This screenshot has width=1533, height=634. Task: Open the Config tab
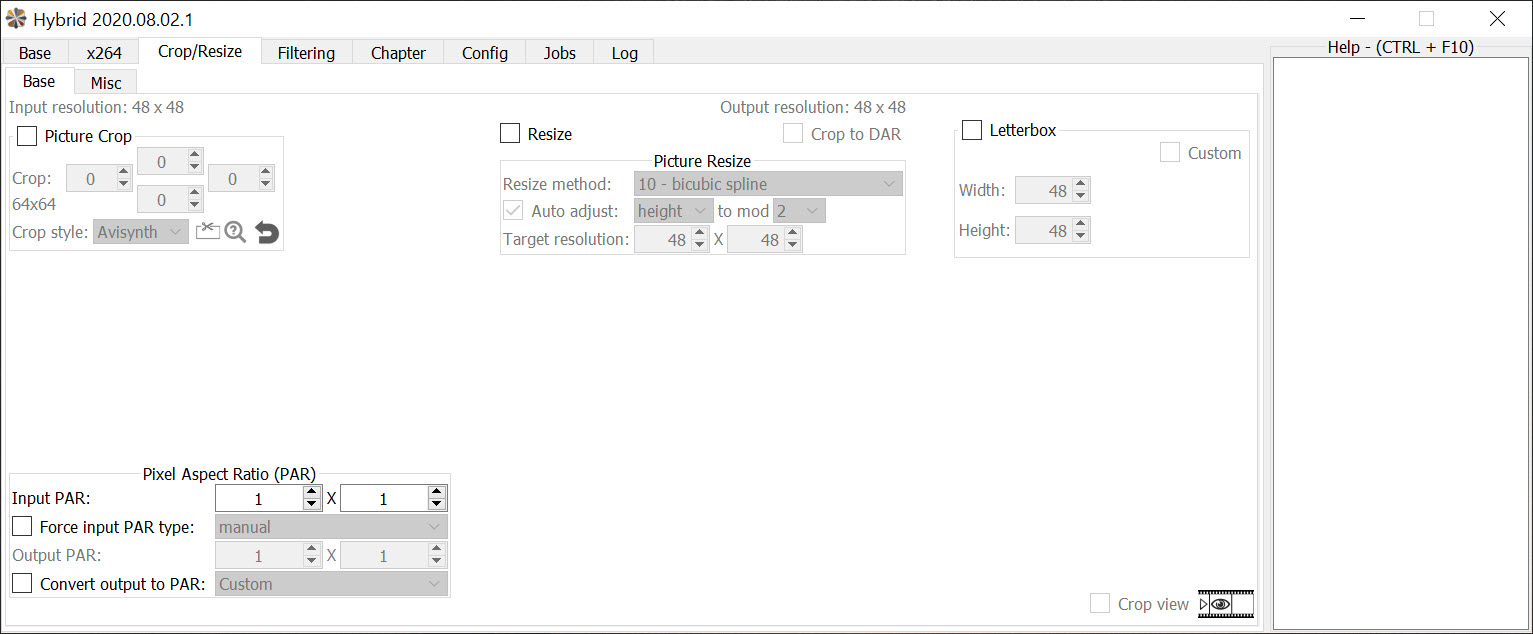(x=485, y=53)
